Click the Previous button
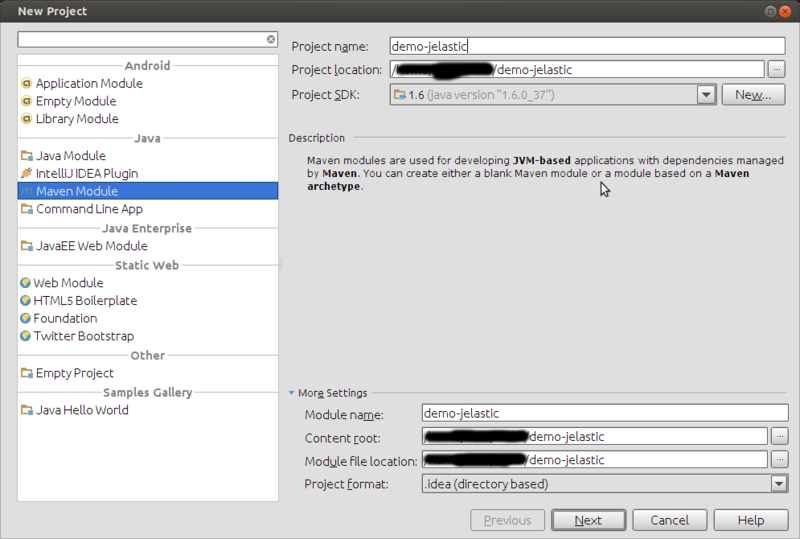This screenshot has width=800, height=539. [x=507, y=520]
